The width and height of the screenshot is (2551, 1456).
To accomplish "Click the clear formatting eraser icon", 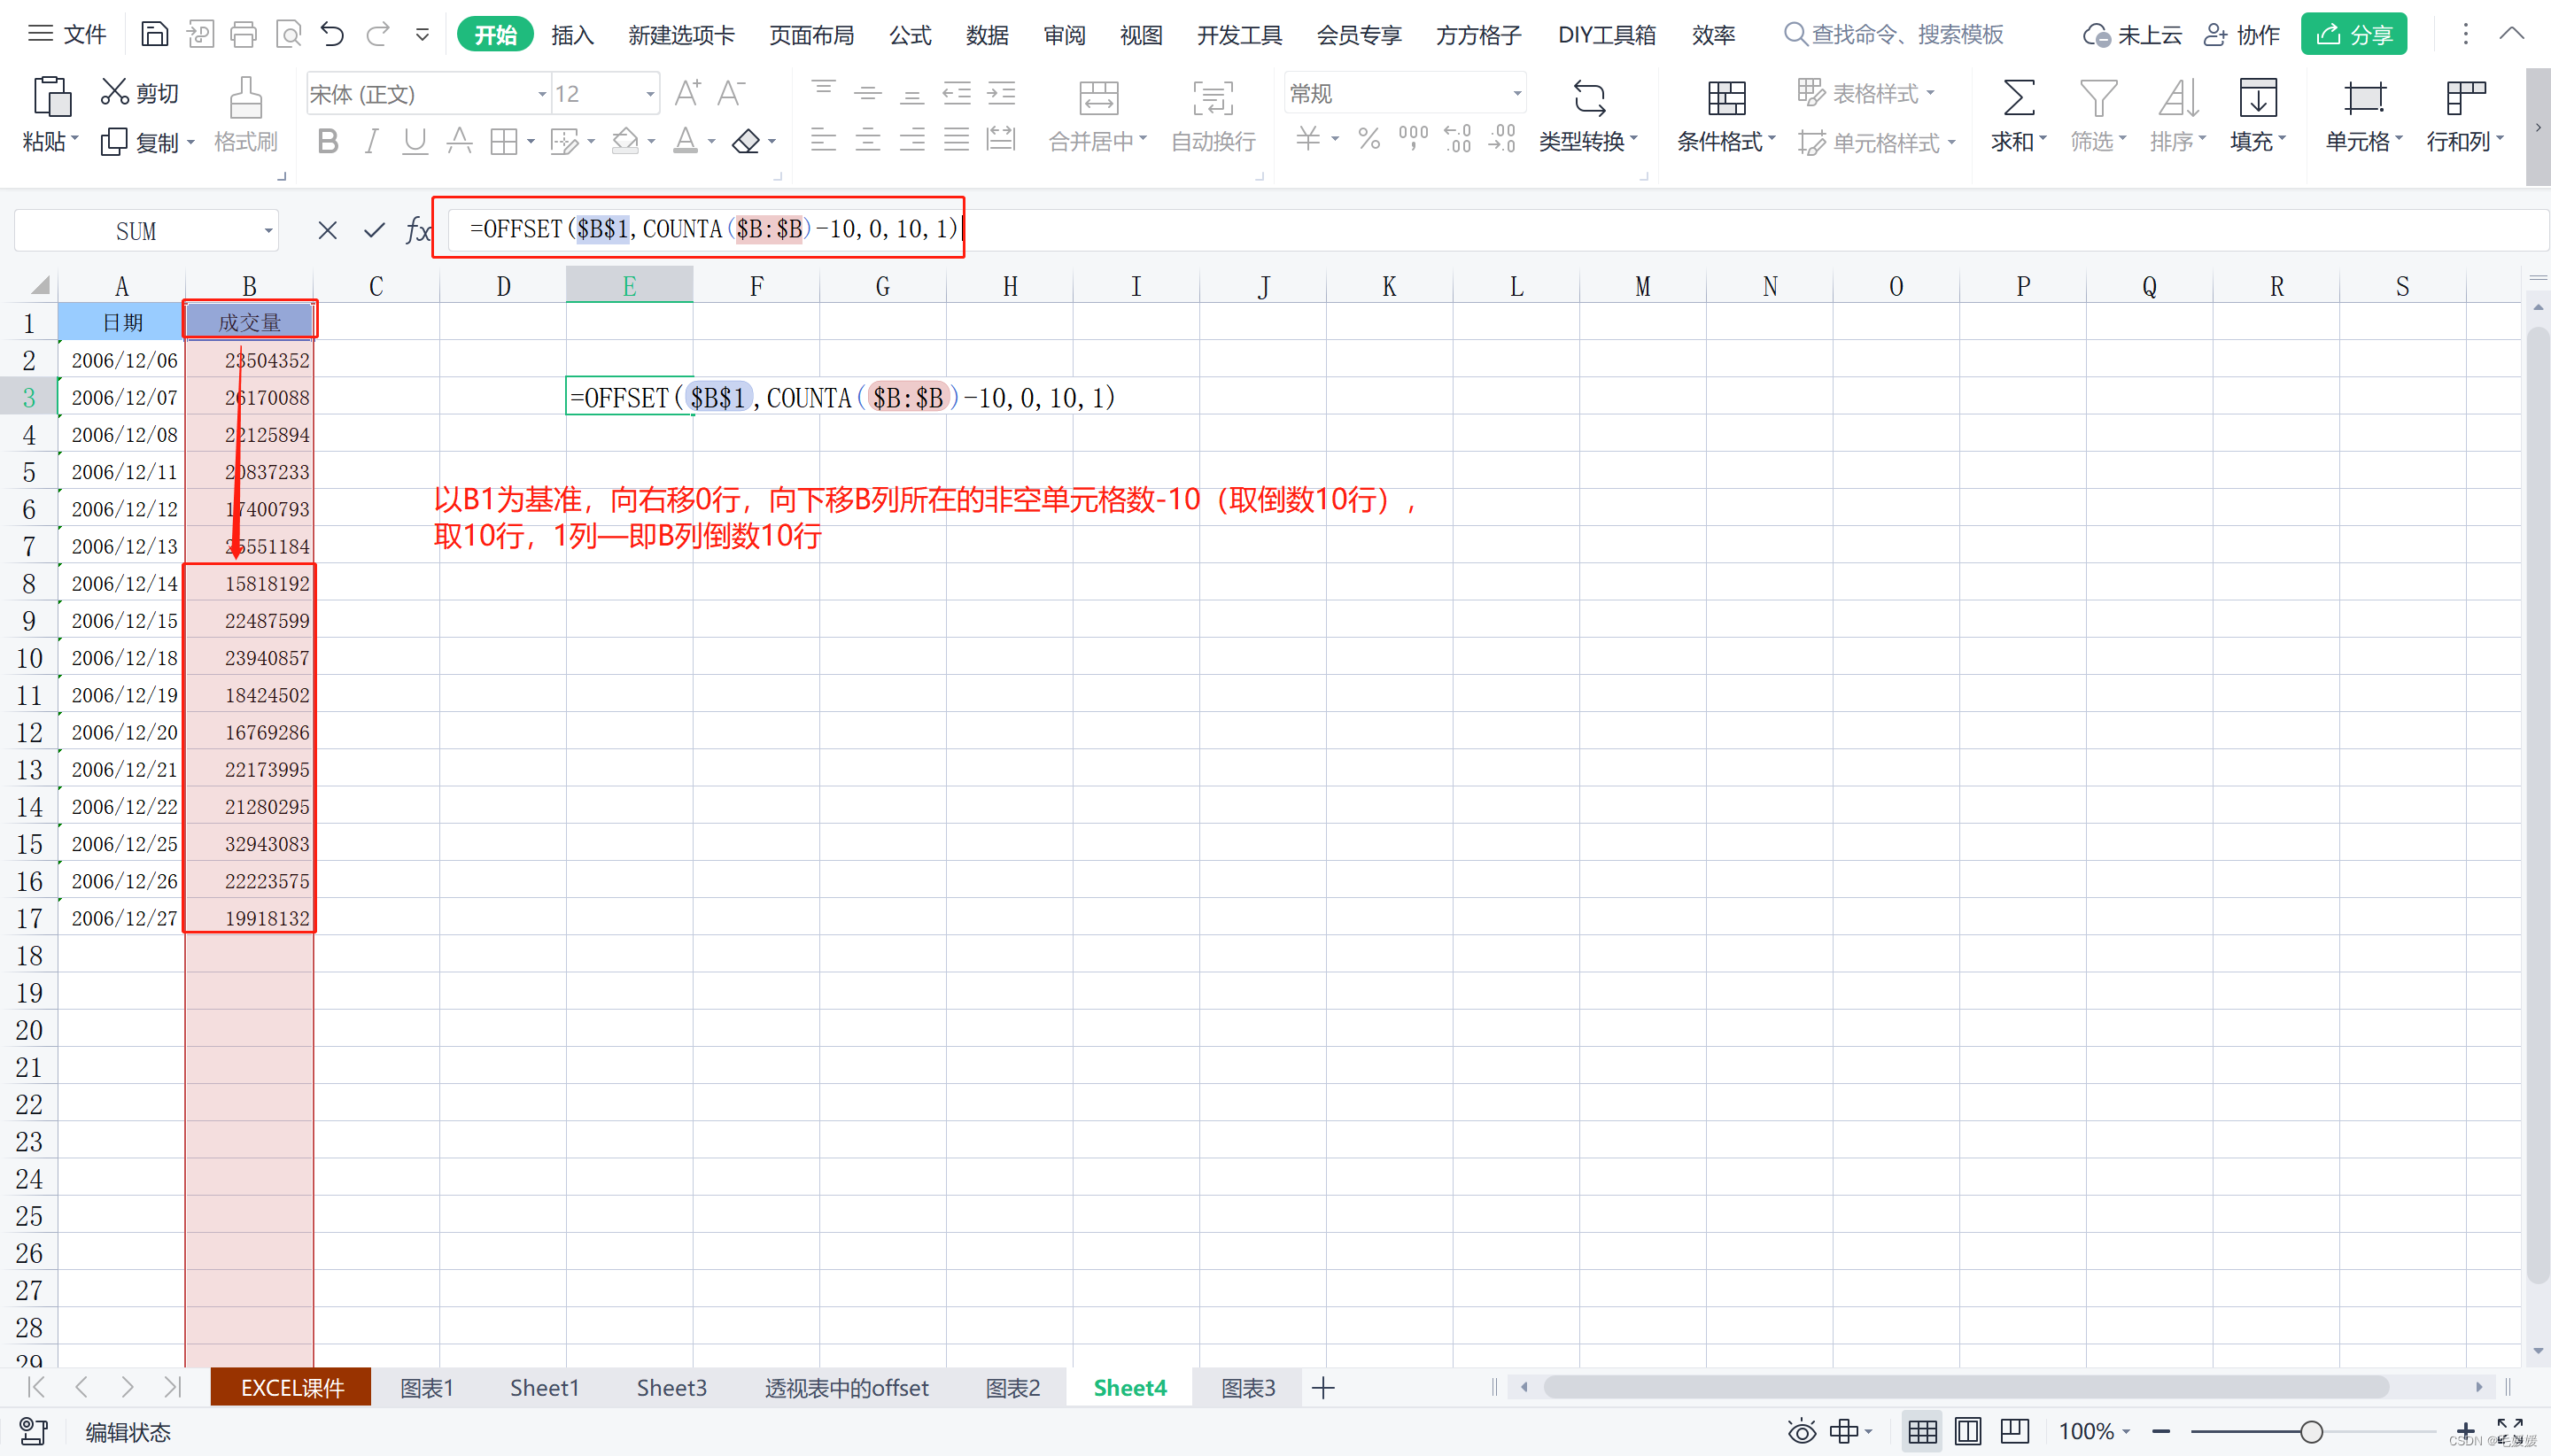I will (x=746, y=141).
